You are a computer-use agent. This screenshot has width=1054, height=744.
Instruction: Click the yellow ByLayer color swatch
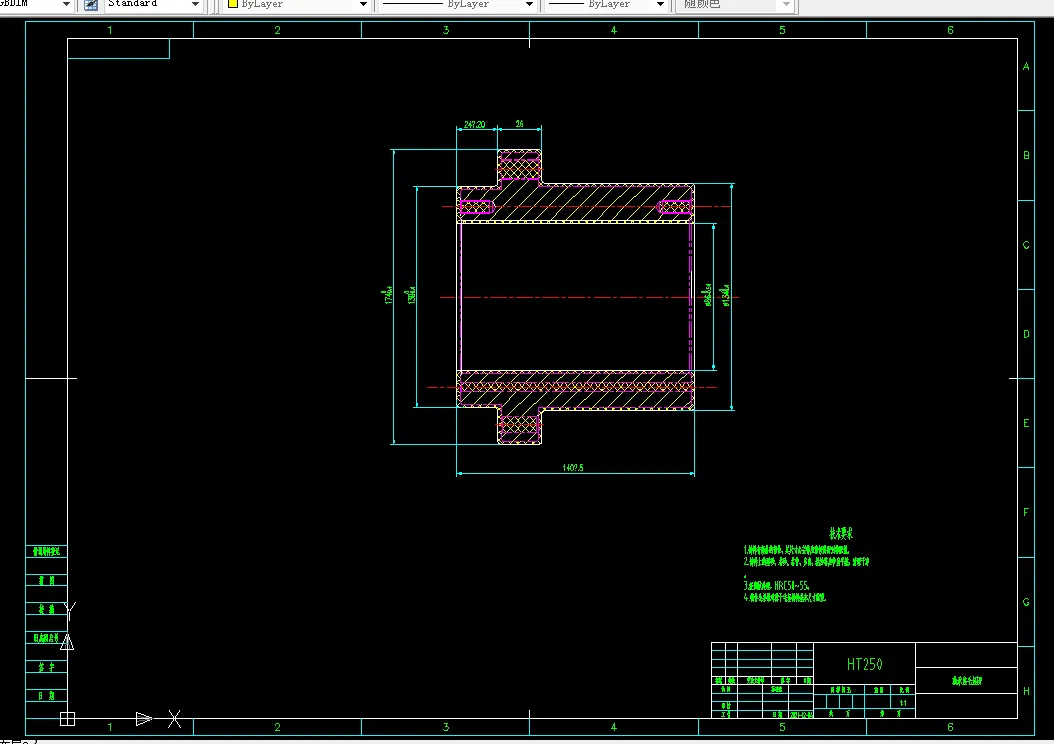[233, 4]
